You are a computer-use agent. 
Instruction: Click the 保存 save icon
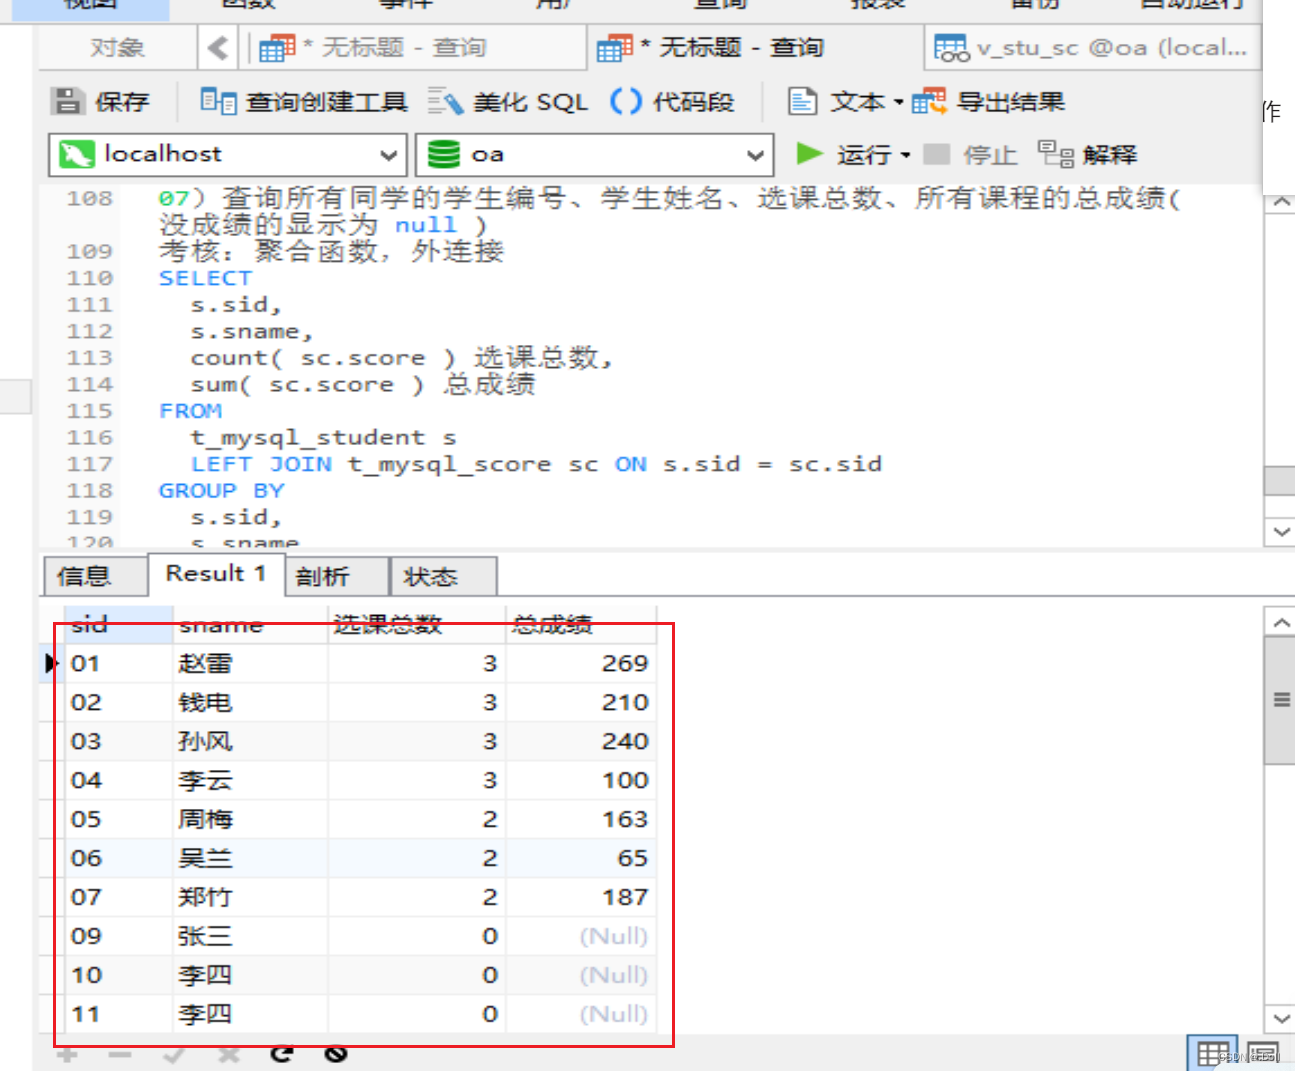(x=68, y=101)
